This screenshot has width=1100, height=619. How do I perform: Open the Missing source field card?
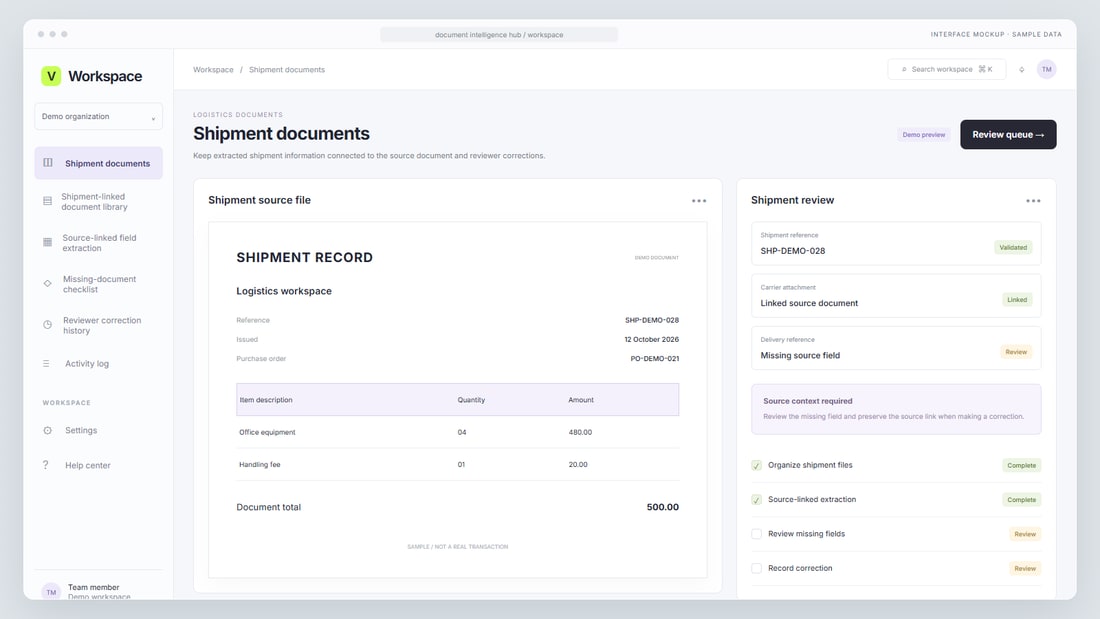[x=896, y=348]
